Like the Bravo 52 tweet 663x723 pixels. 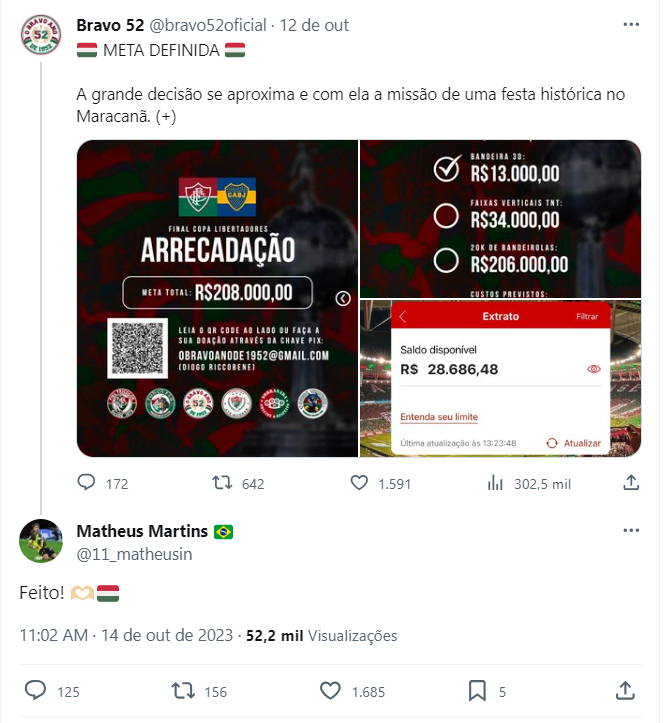pos(359,483)
